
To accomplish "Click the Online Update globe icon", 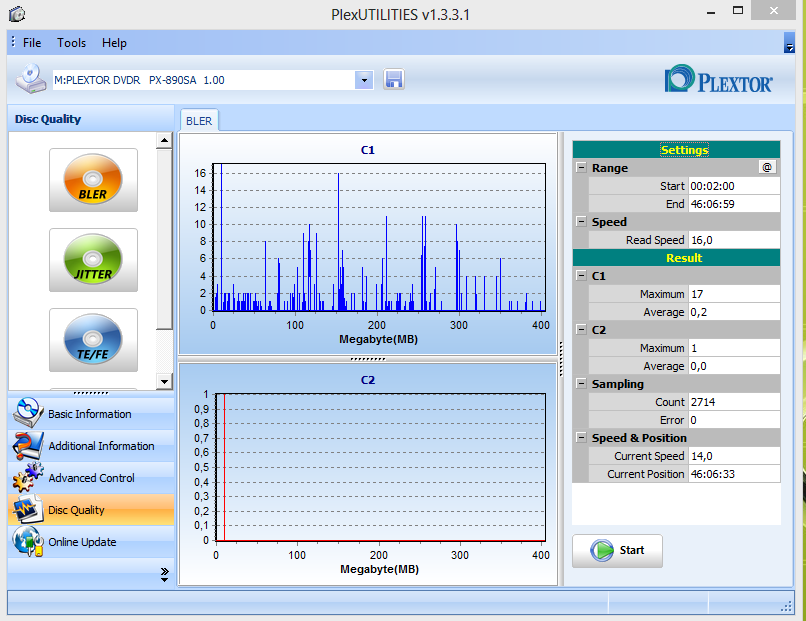I will (x=28, y=541).
